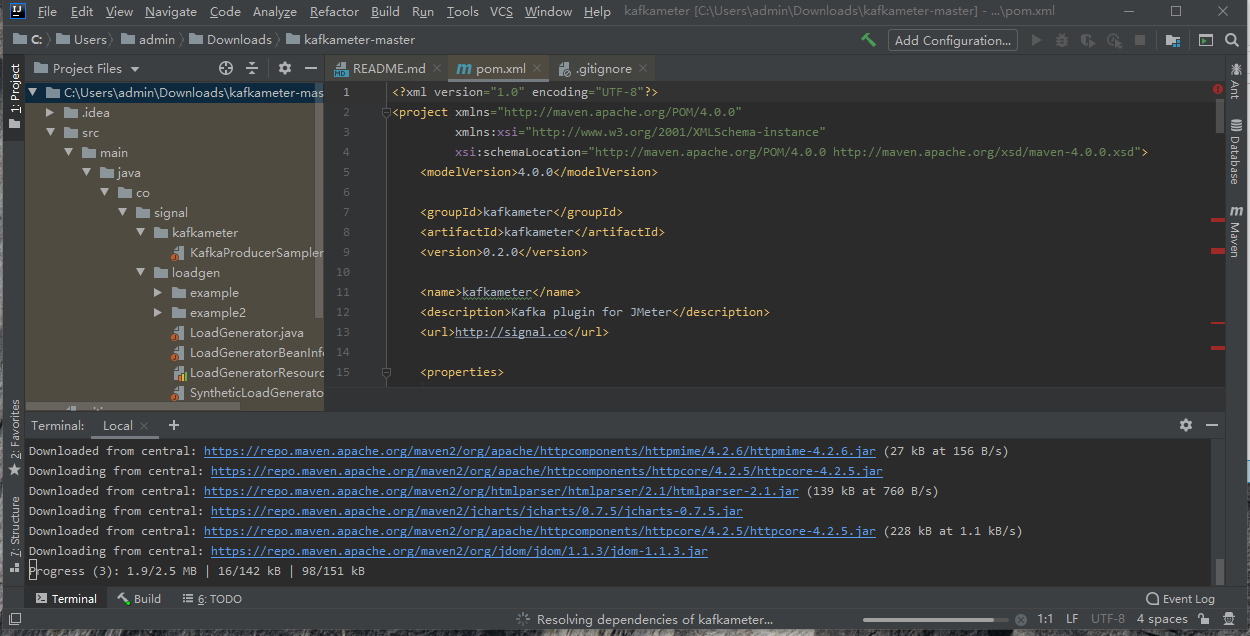The image size is (1250, 636).
Task: Minimize the Terminal panel
Action: click(x=1212, y=425)
